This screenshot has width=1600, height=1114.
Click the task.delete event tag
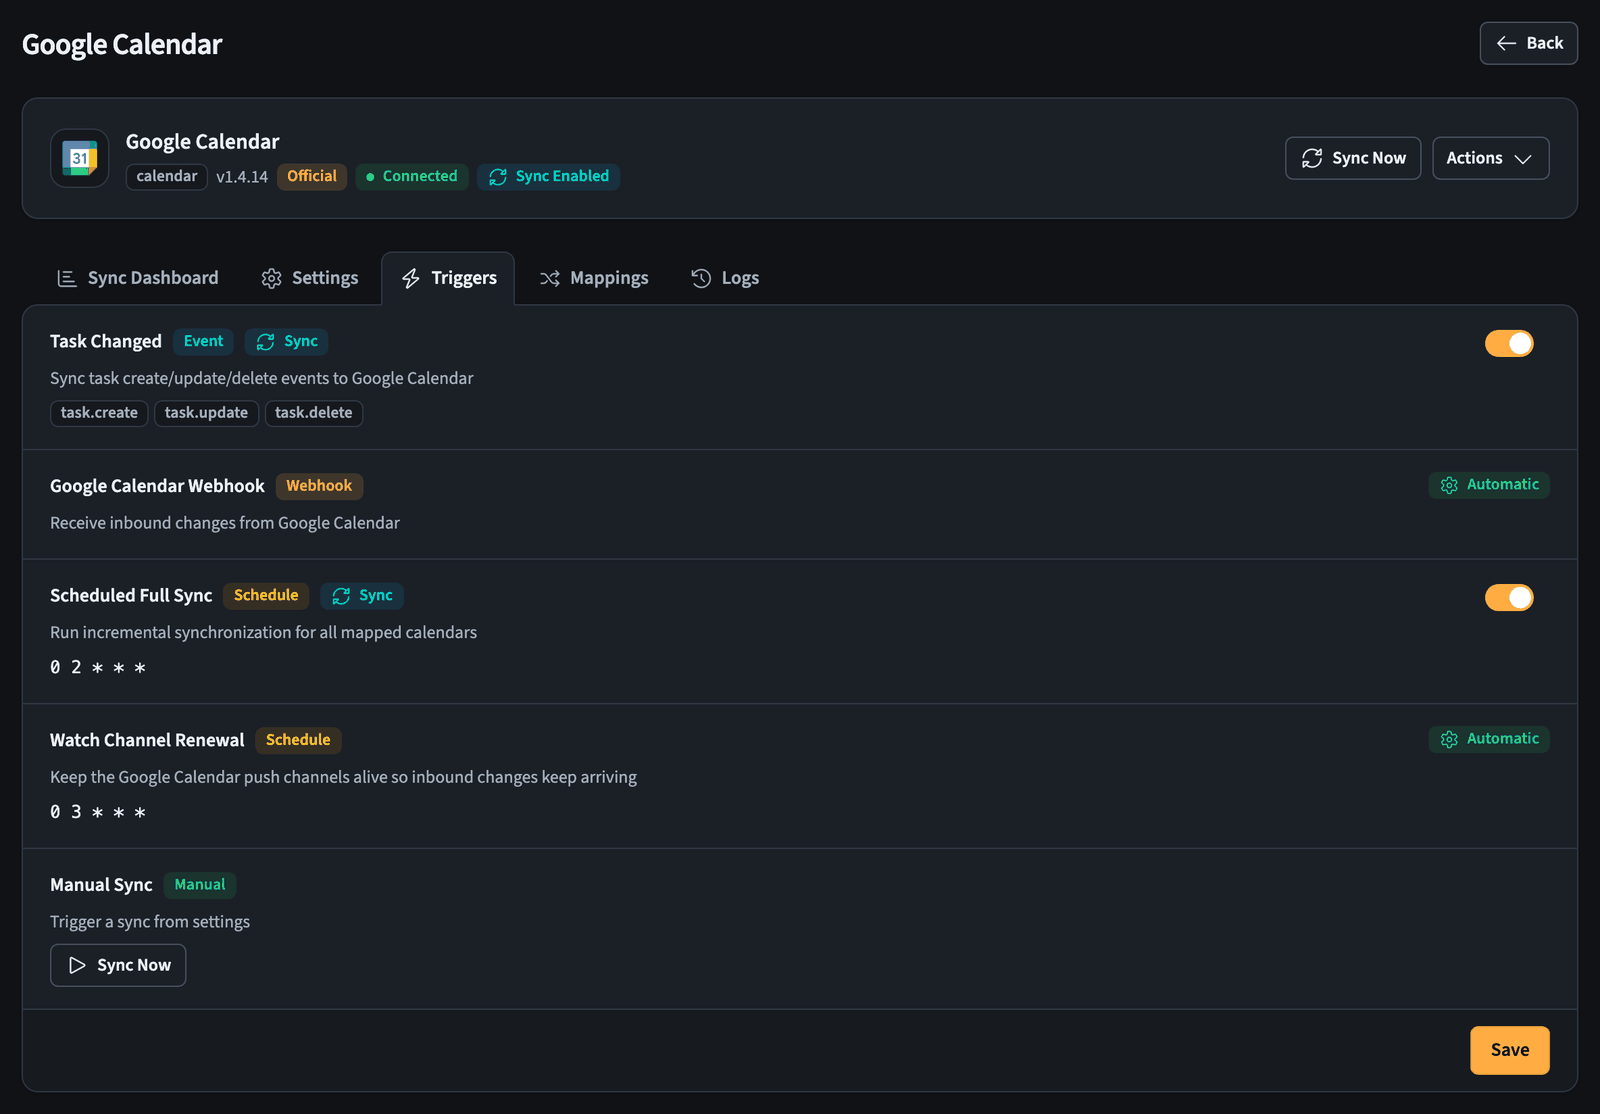[314, 413]
